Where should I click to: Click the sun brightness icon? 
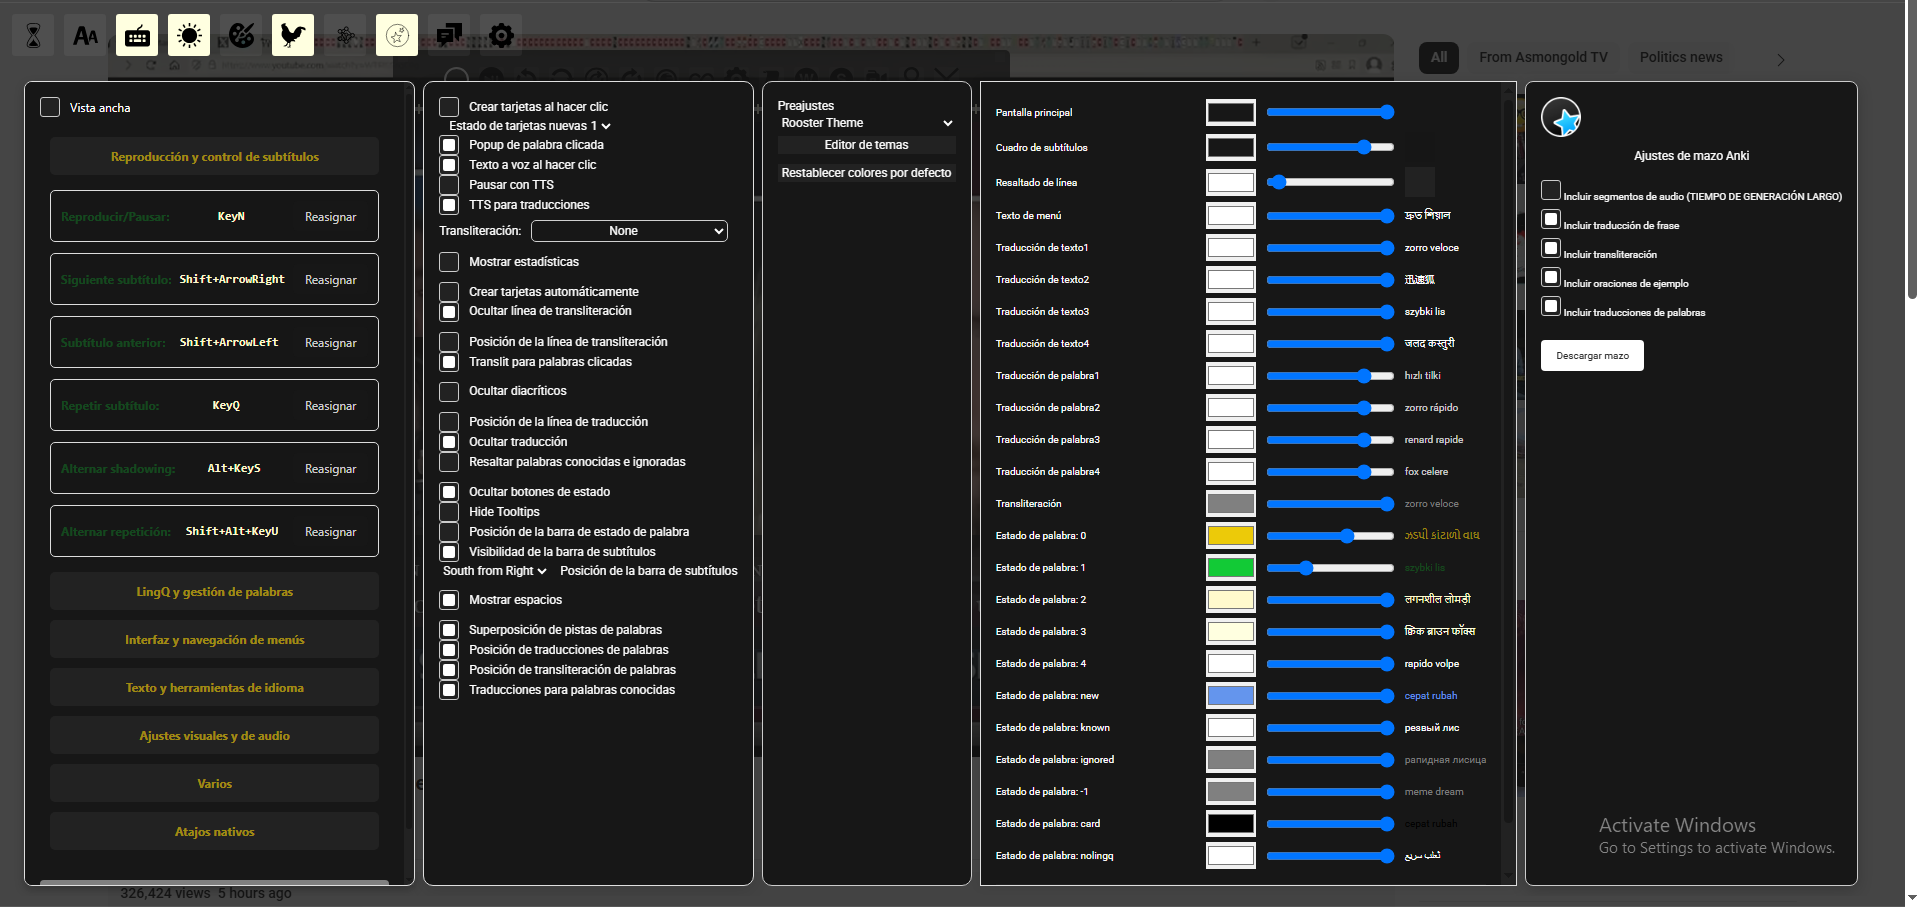coord(189,36)
